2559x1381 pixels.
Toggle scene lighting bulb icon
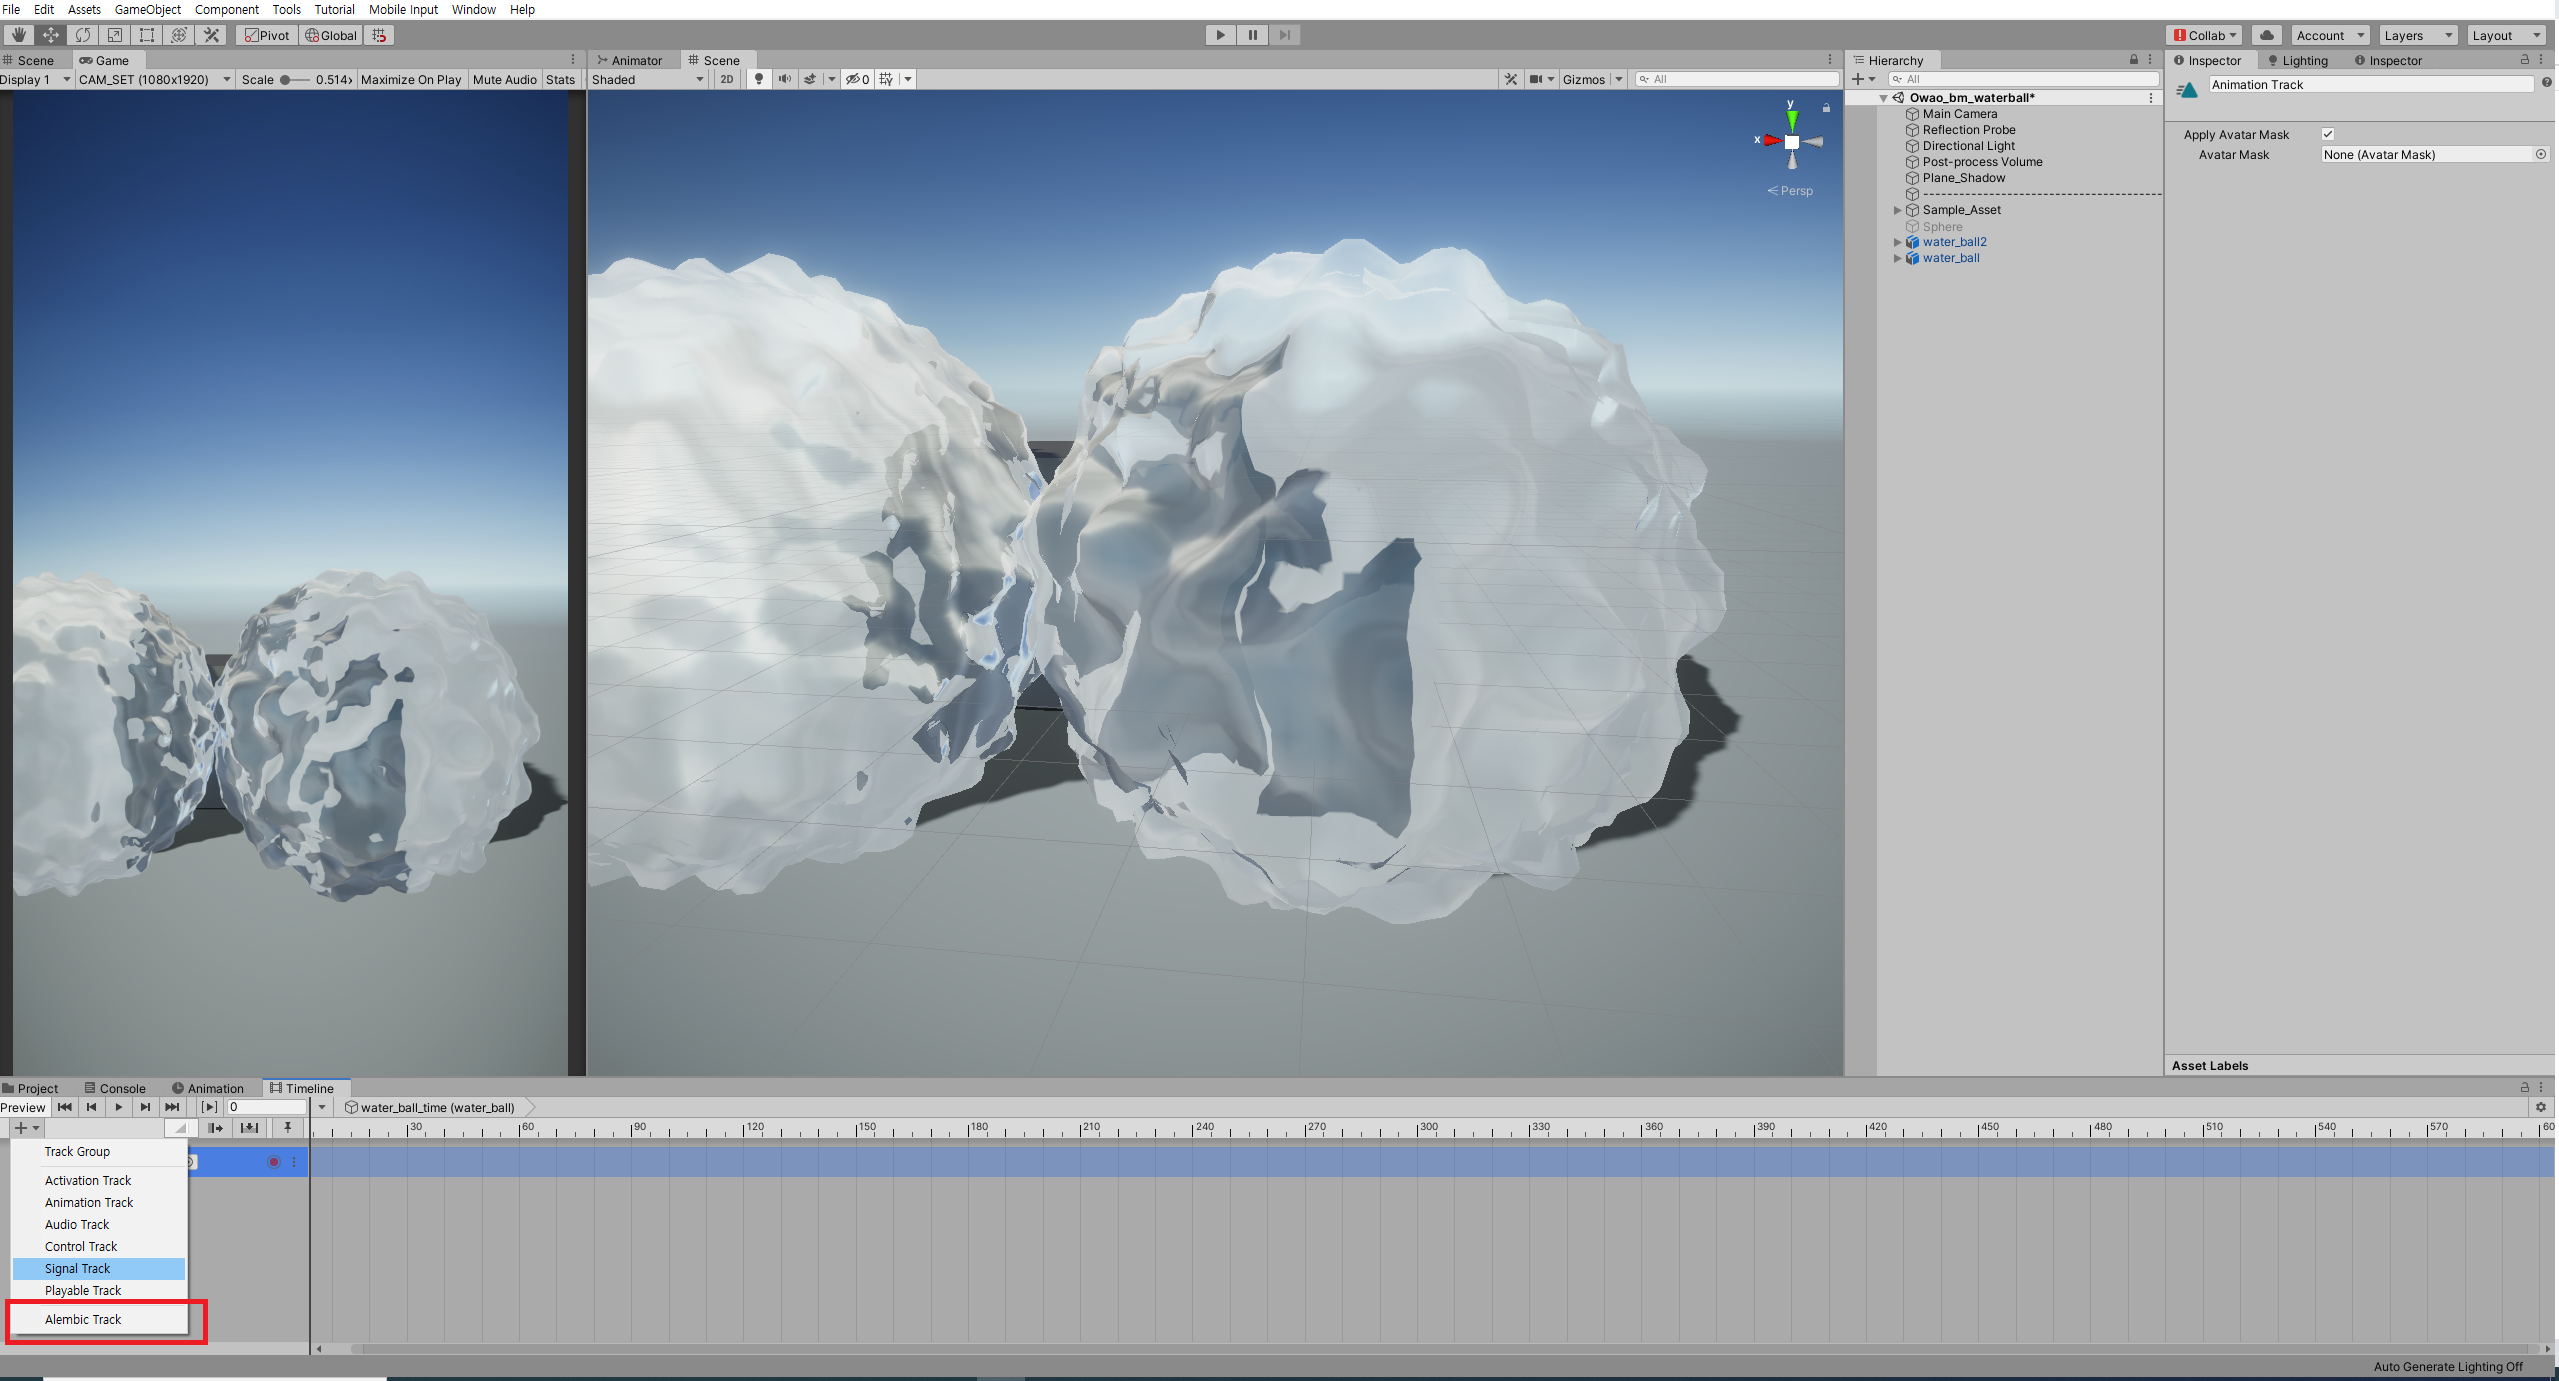(759, 79)
